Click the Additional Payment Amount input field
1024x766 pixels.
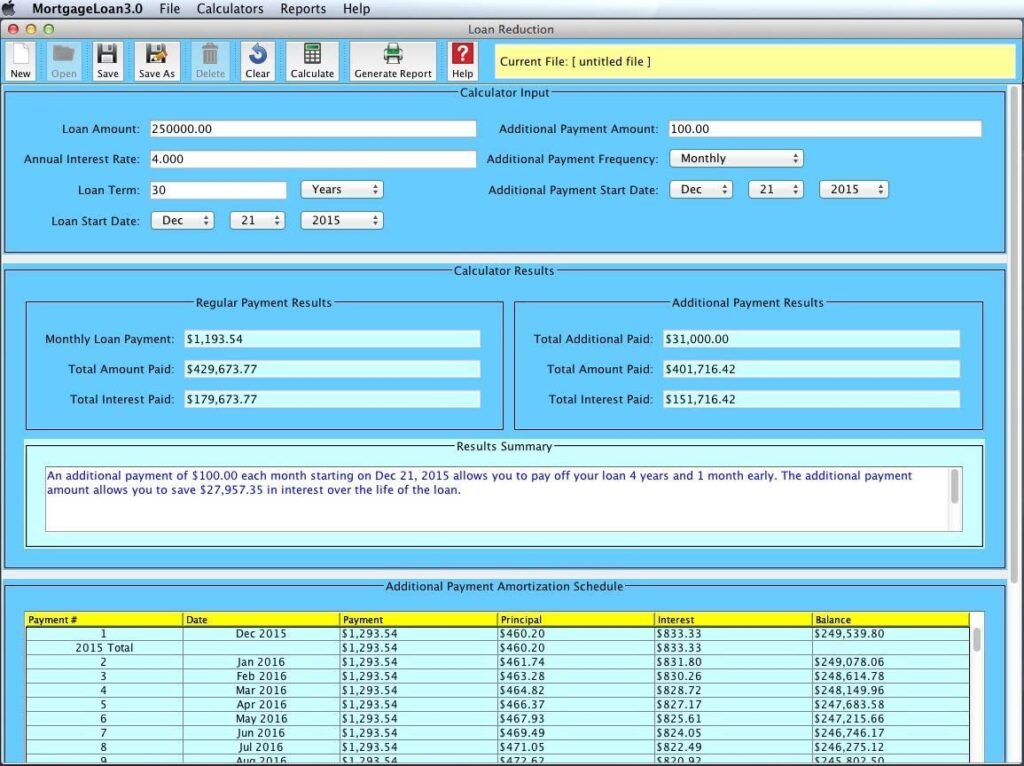[x=825, y=129]
